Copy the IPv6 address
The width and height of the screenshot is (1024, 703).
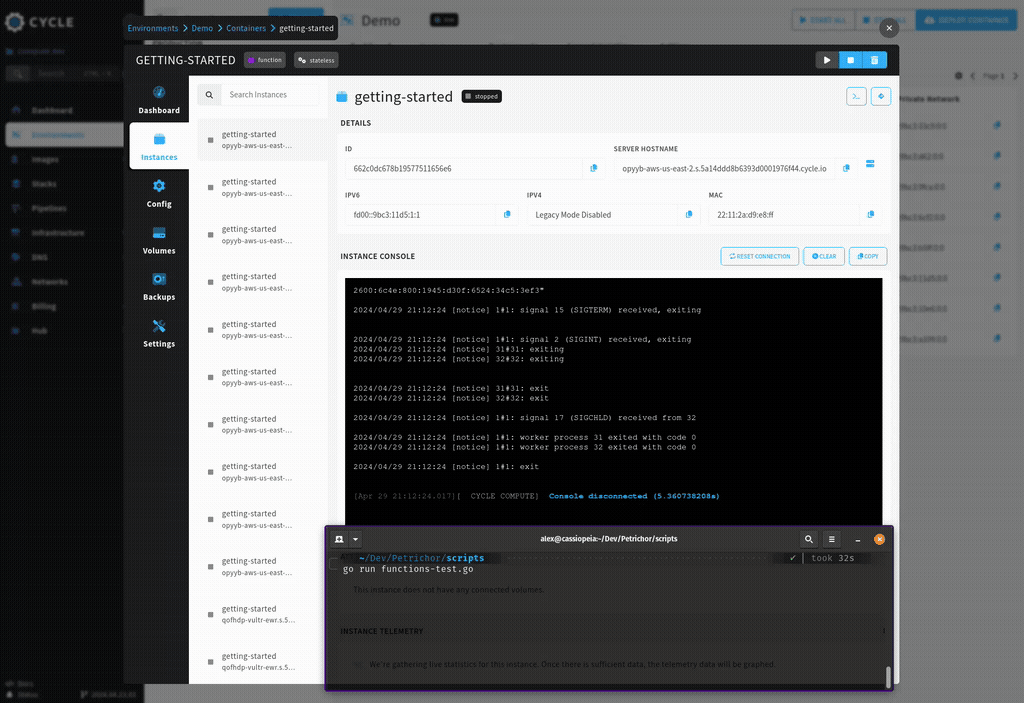(507, 214)
